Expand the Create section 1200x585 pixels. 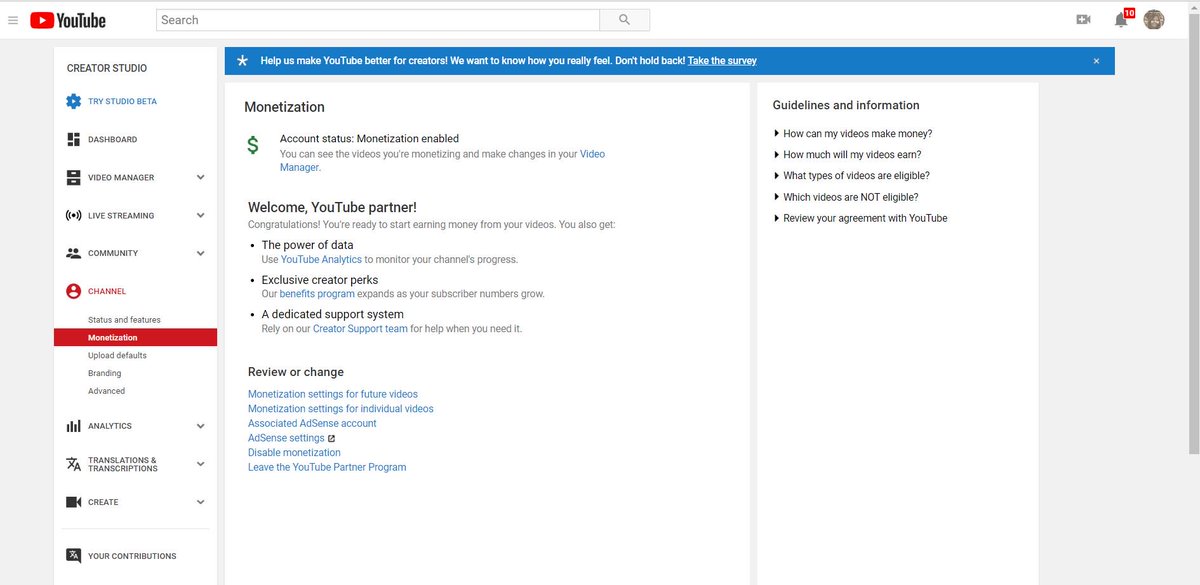[200, 502]
